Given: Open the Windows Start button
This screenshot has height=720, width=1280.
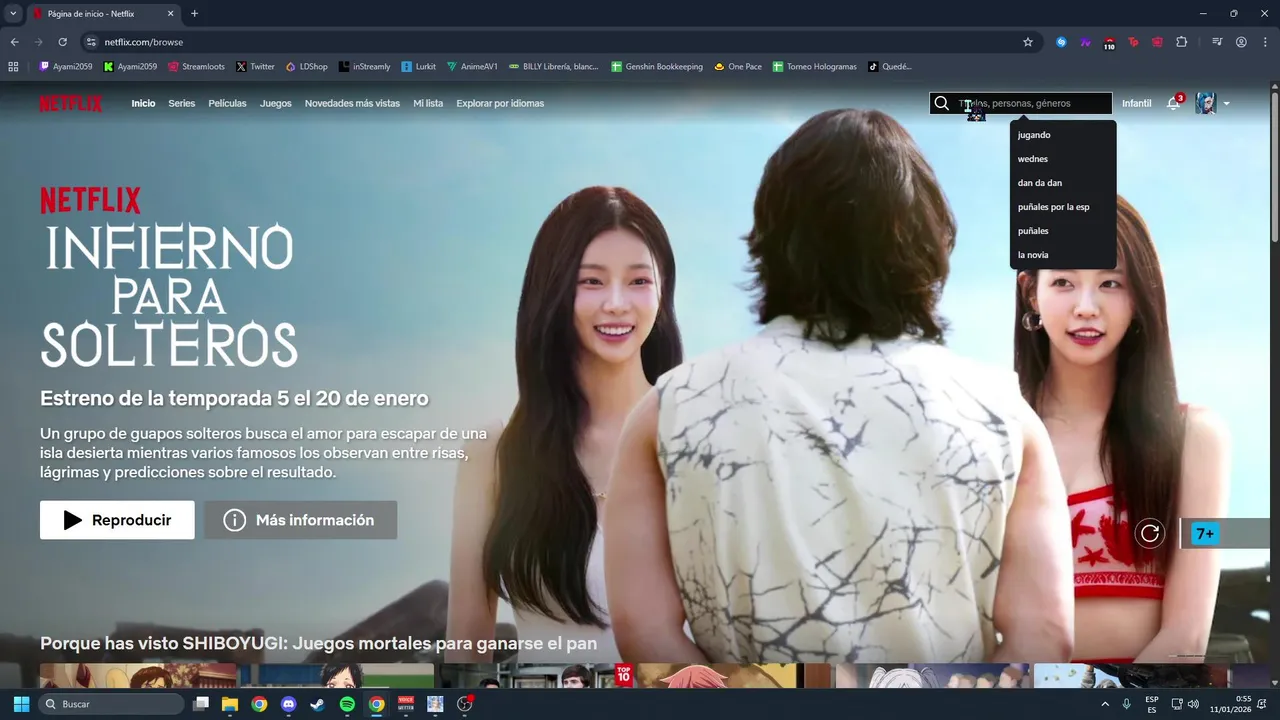Looking at the screenshot, I should coord(21,704).
